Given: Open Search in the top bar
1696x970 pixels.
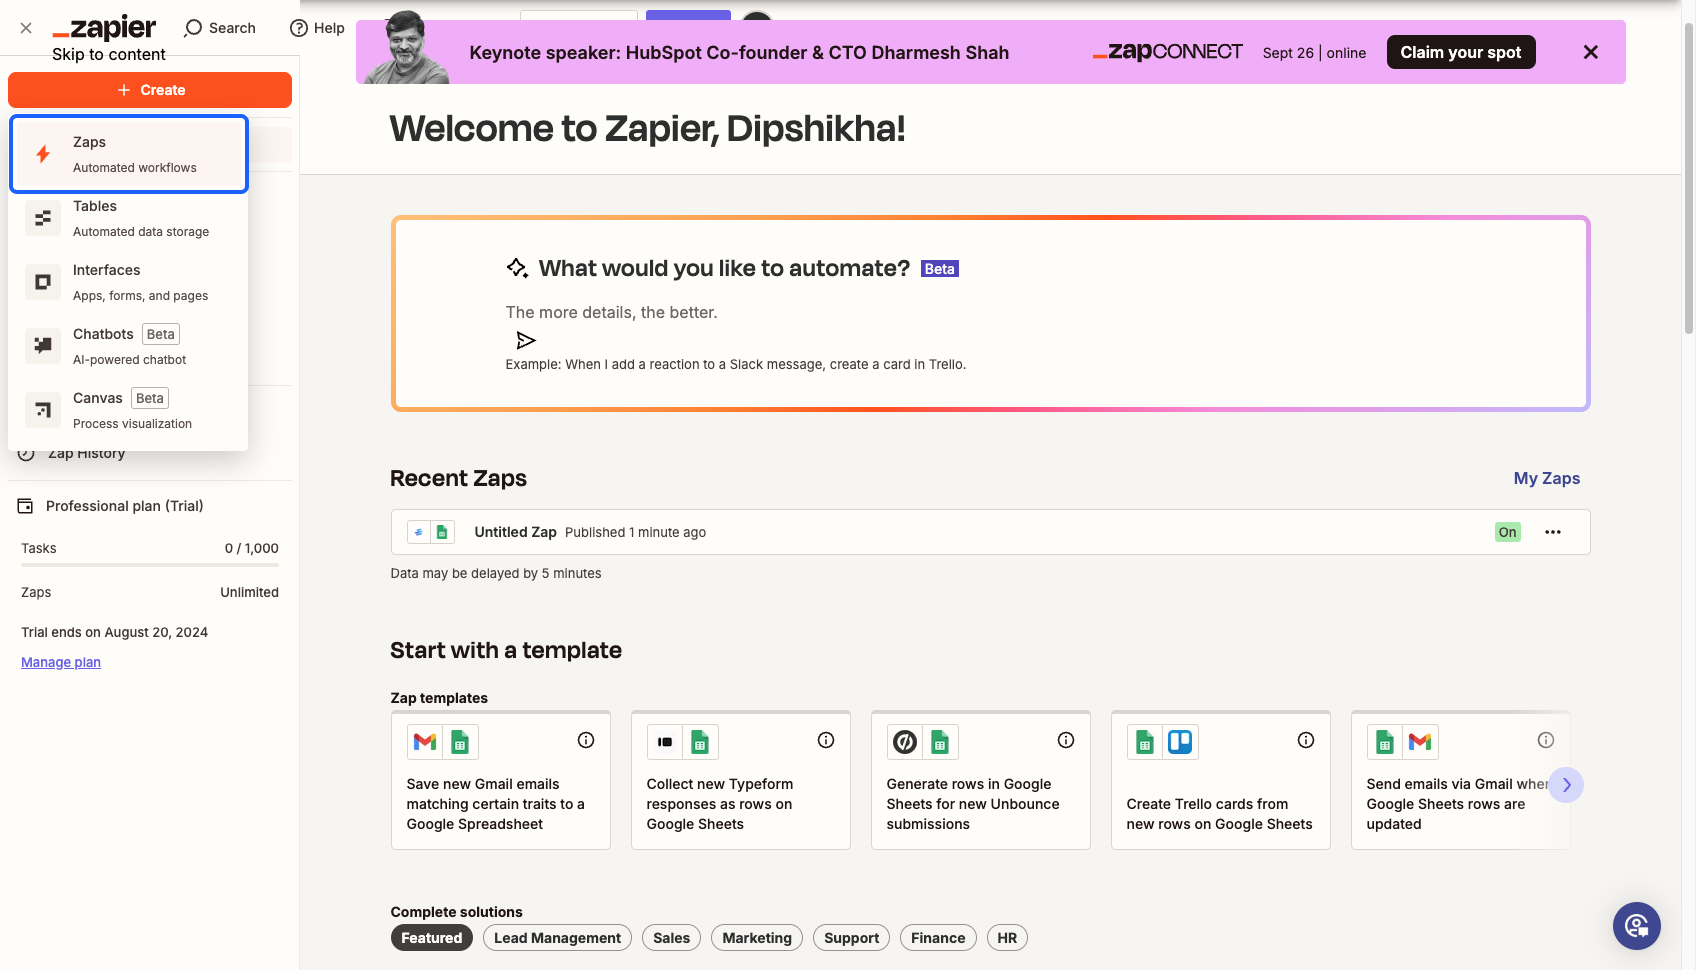Looking at the screenshot, I should pyautogui.click(x=220, y=28).
